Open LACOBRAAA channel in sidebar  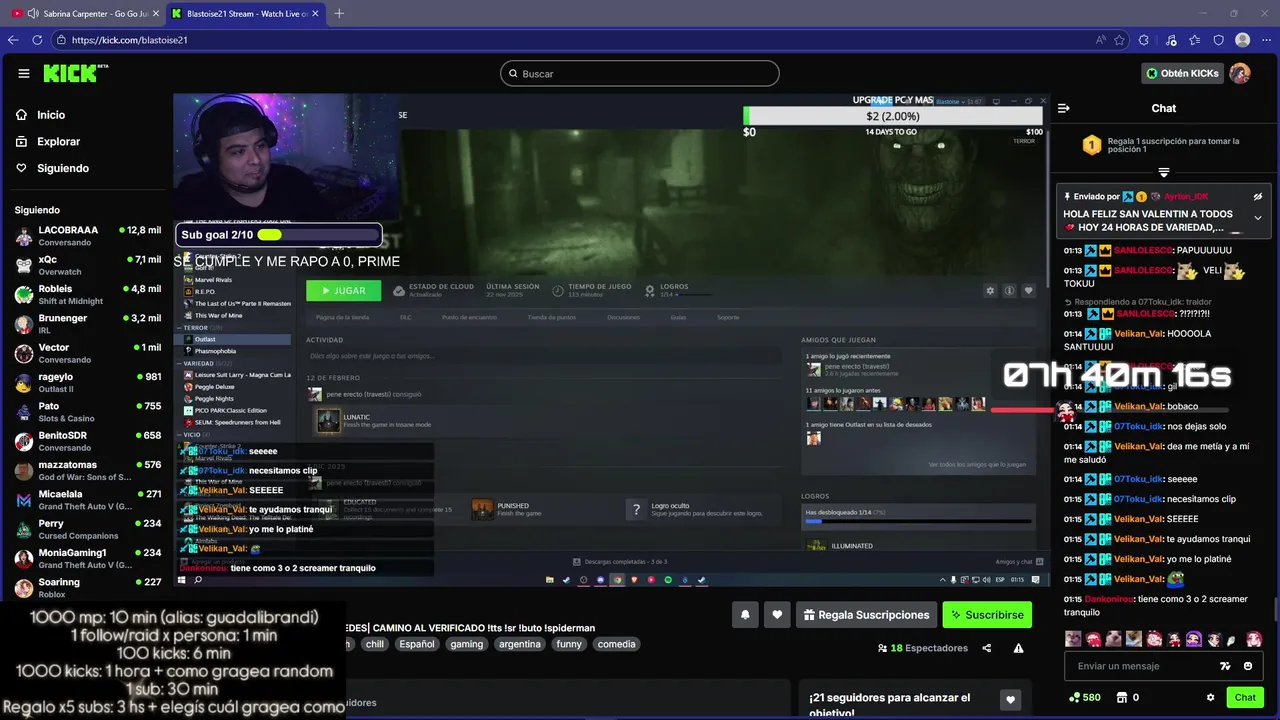click(x=87, y=236)
